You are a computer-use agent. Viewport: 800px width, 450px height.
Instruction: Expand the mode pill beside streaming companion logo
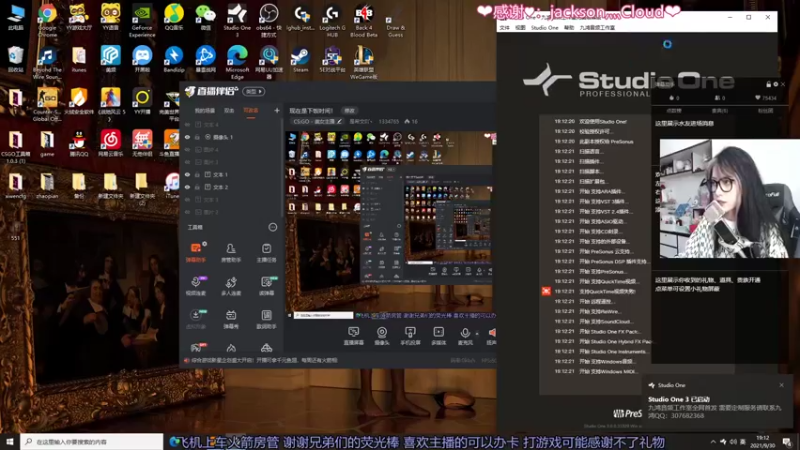(x=254, y=91)
